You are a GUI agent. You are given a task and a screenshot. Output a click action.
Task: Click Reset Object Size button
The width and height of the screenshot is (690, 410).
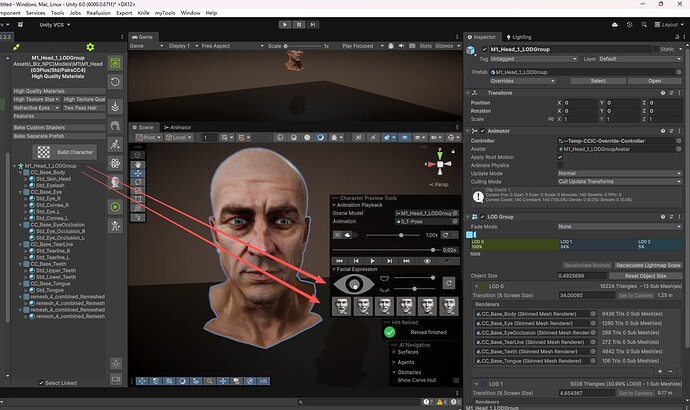pos(646,276)
